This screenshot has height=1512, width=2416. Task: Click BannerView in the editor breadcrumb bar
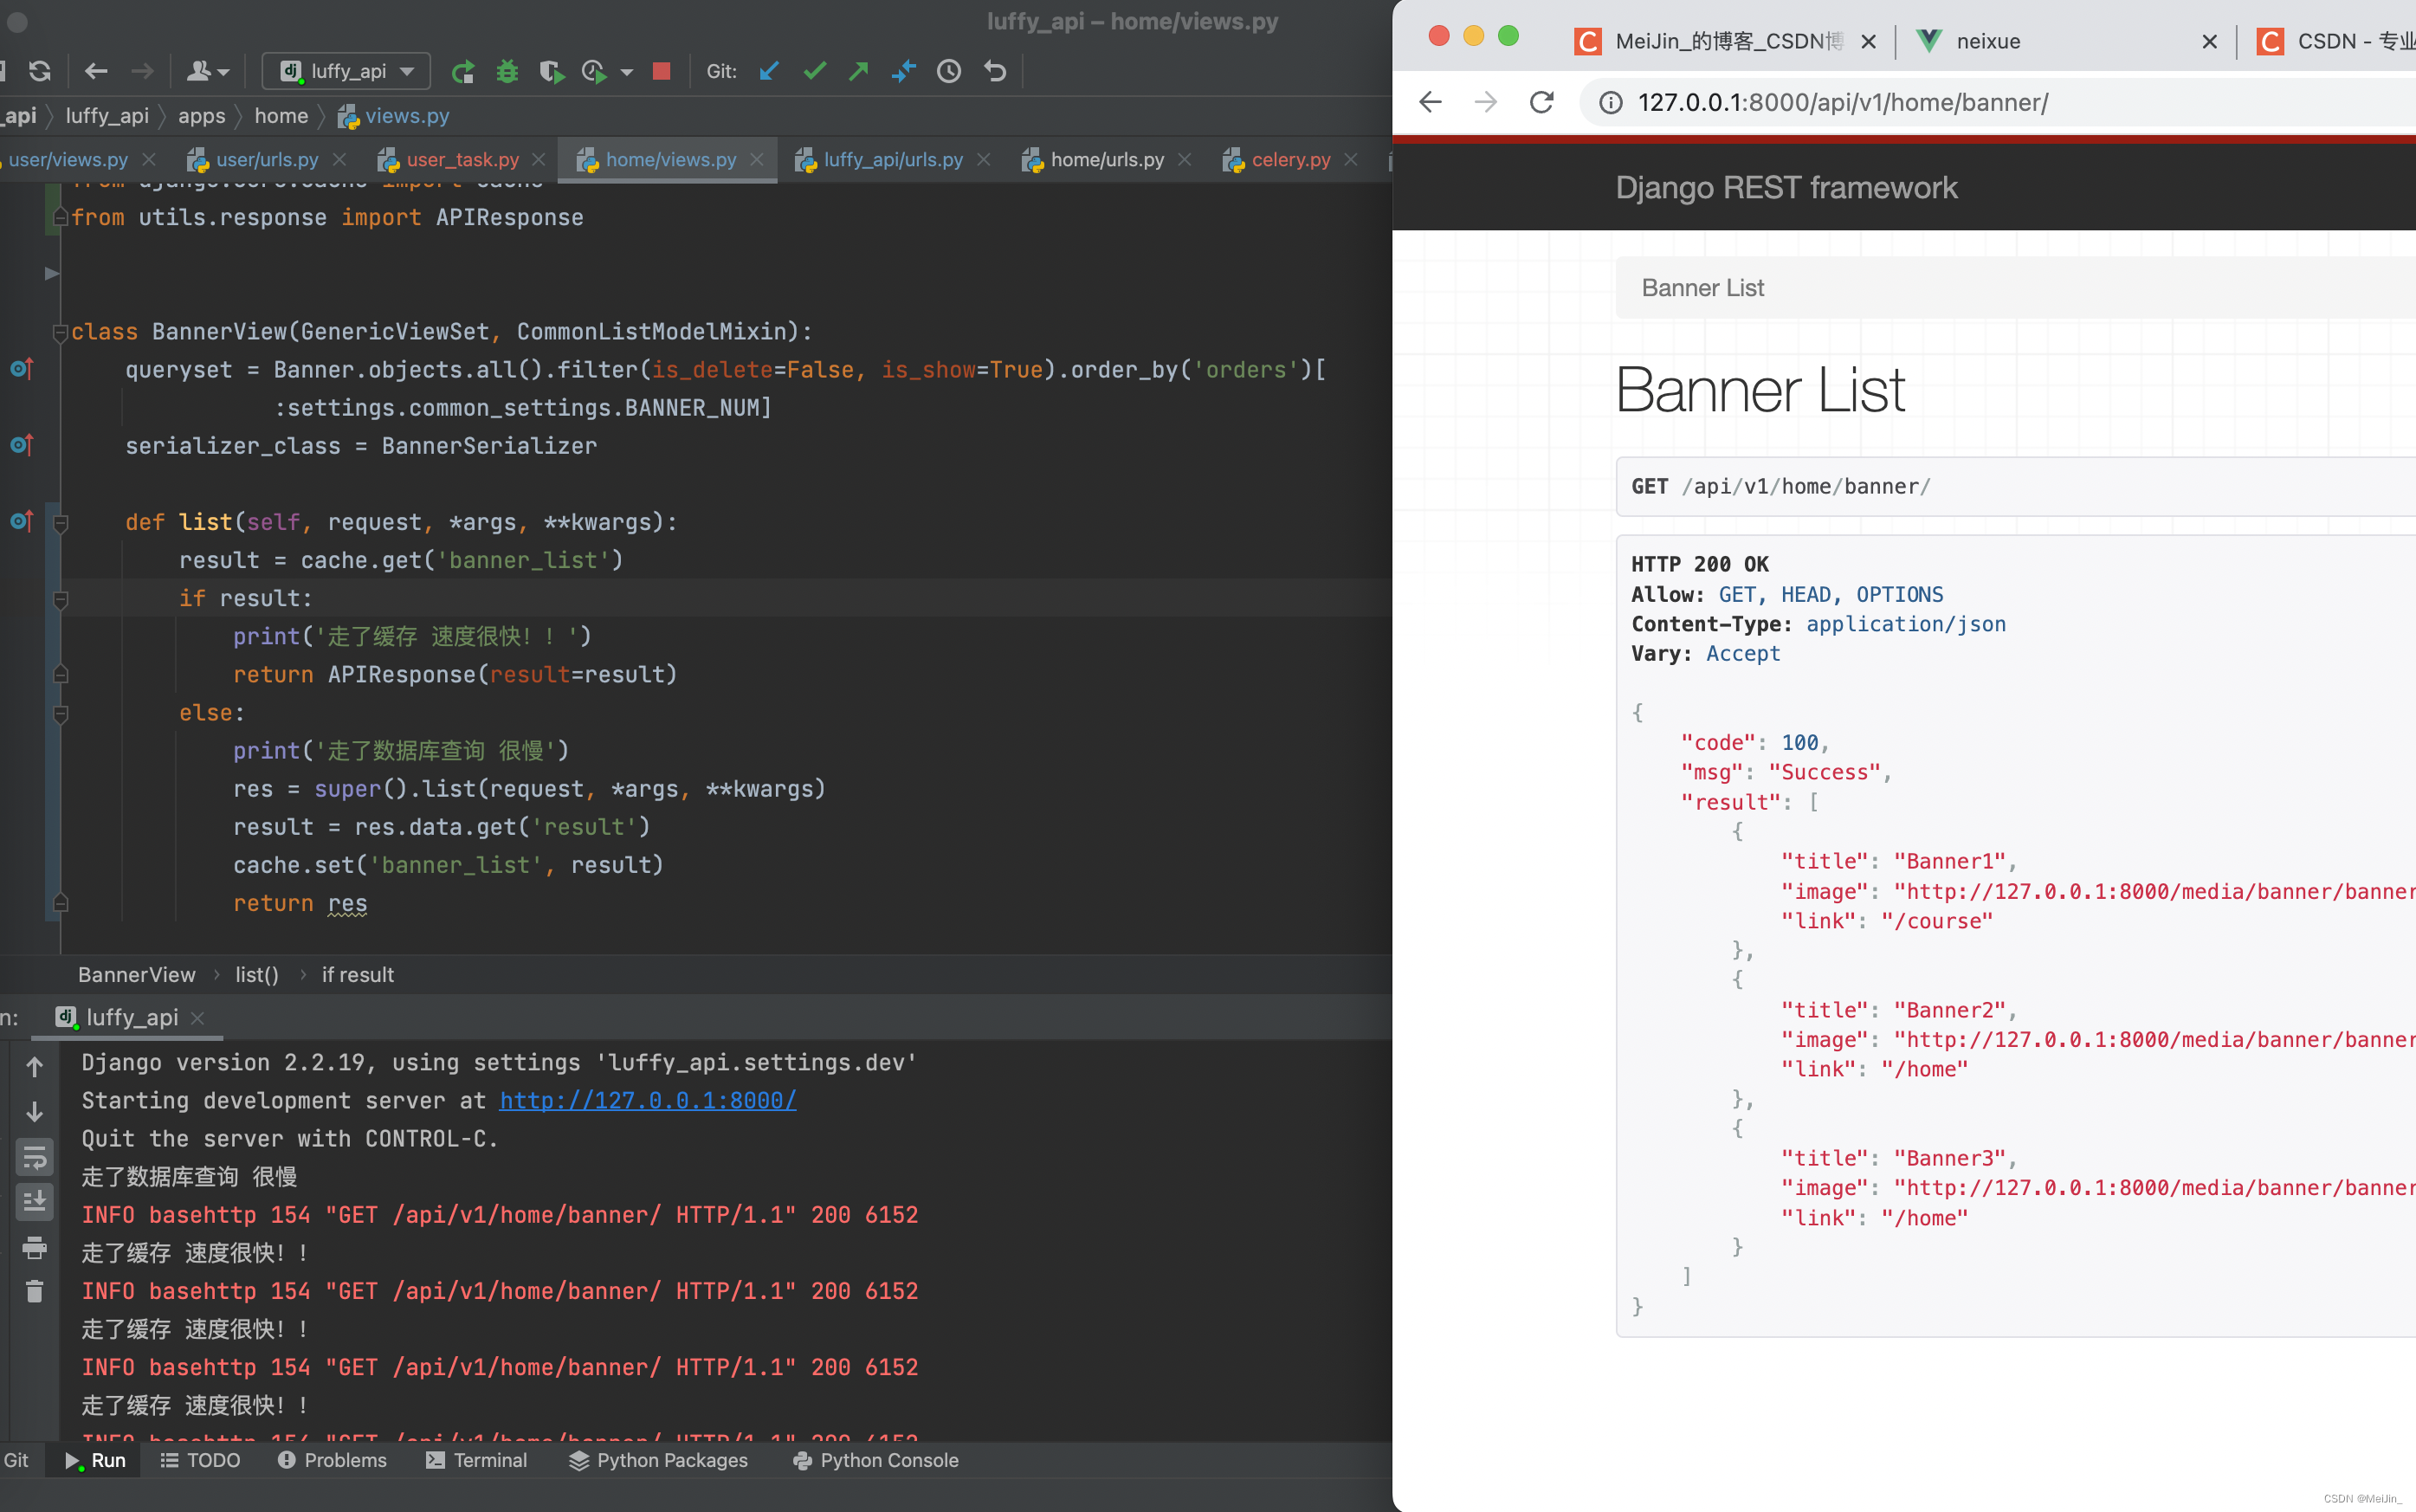pyautogui.click(x=137, y=975)
